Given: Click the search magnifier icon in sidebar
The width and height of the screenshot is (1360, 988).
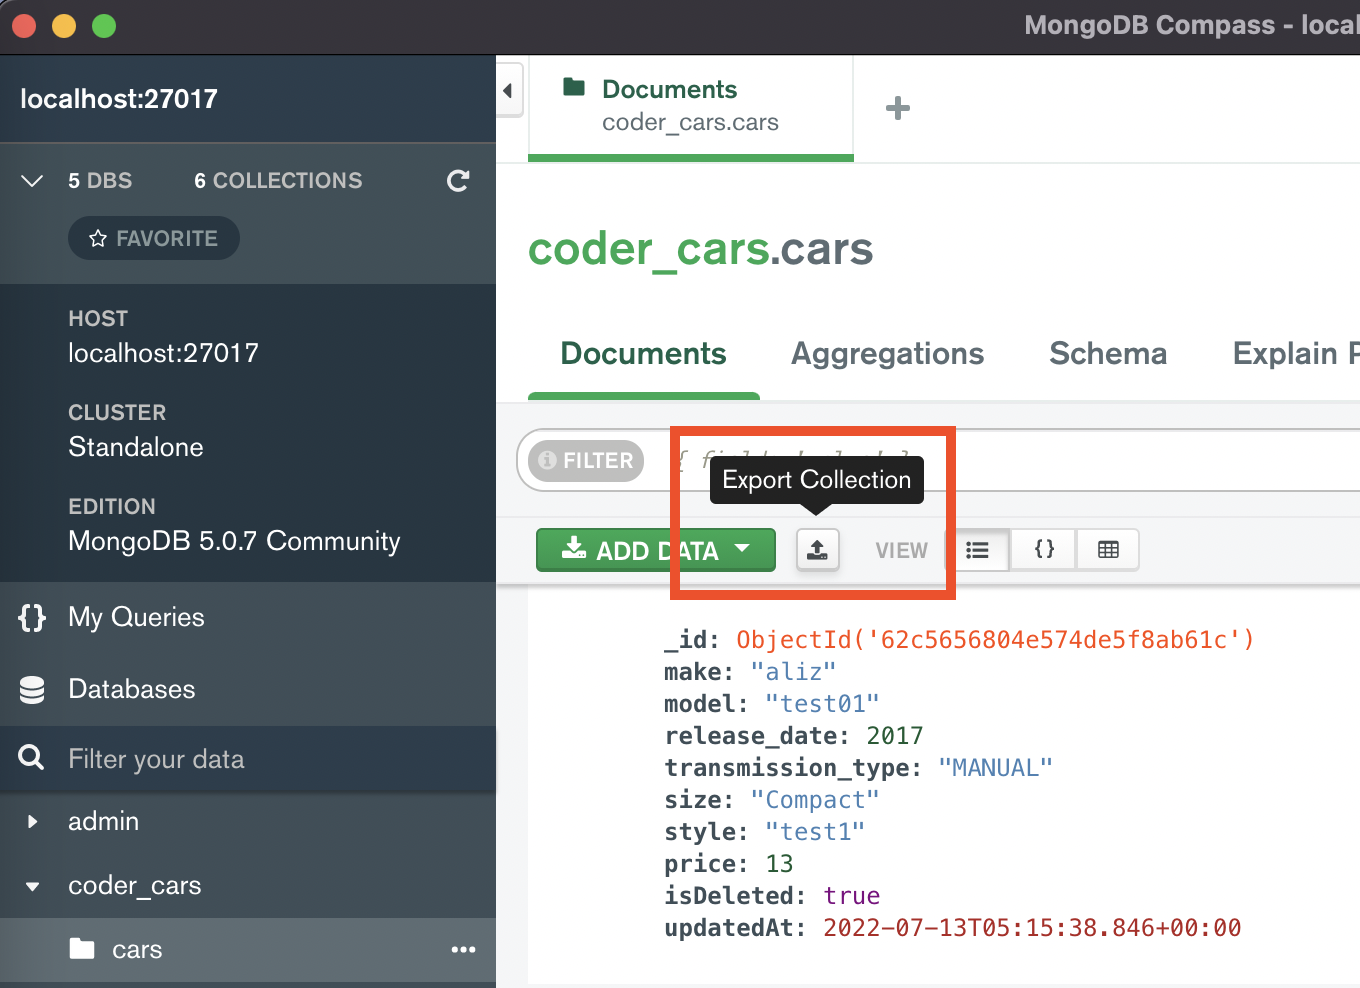Looking at the screenshot, I should pyautogui.click(x=31, y=758).
